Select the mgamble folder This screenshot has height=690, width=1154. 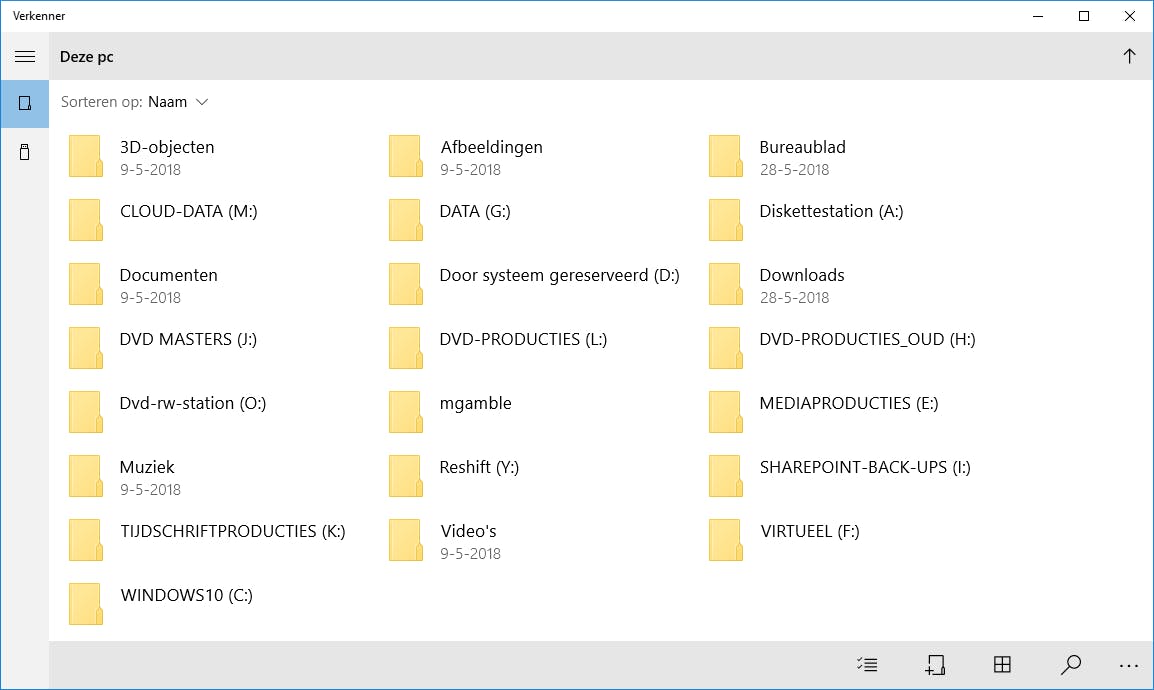(475, 403)
